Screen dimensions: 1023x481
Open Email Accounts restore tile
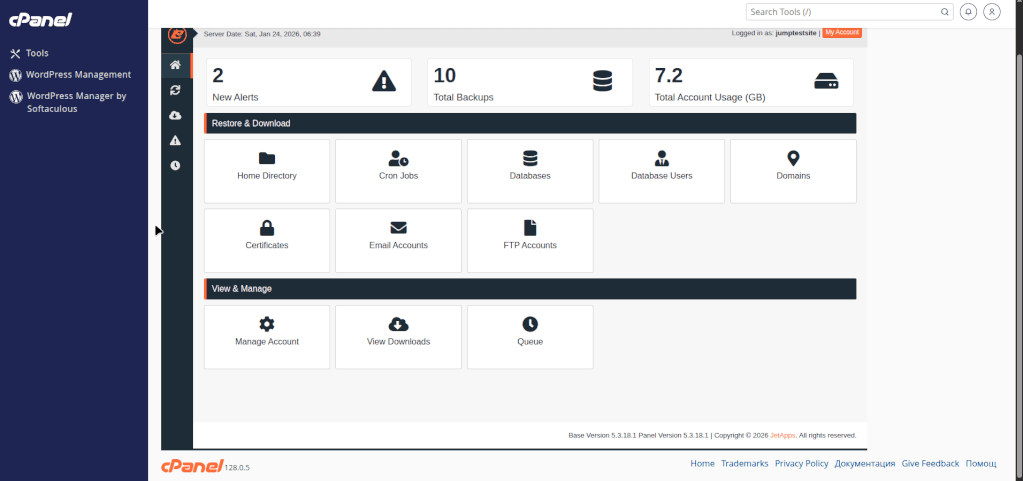[x=398, y=240]
